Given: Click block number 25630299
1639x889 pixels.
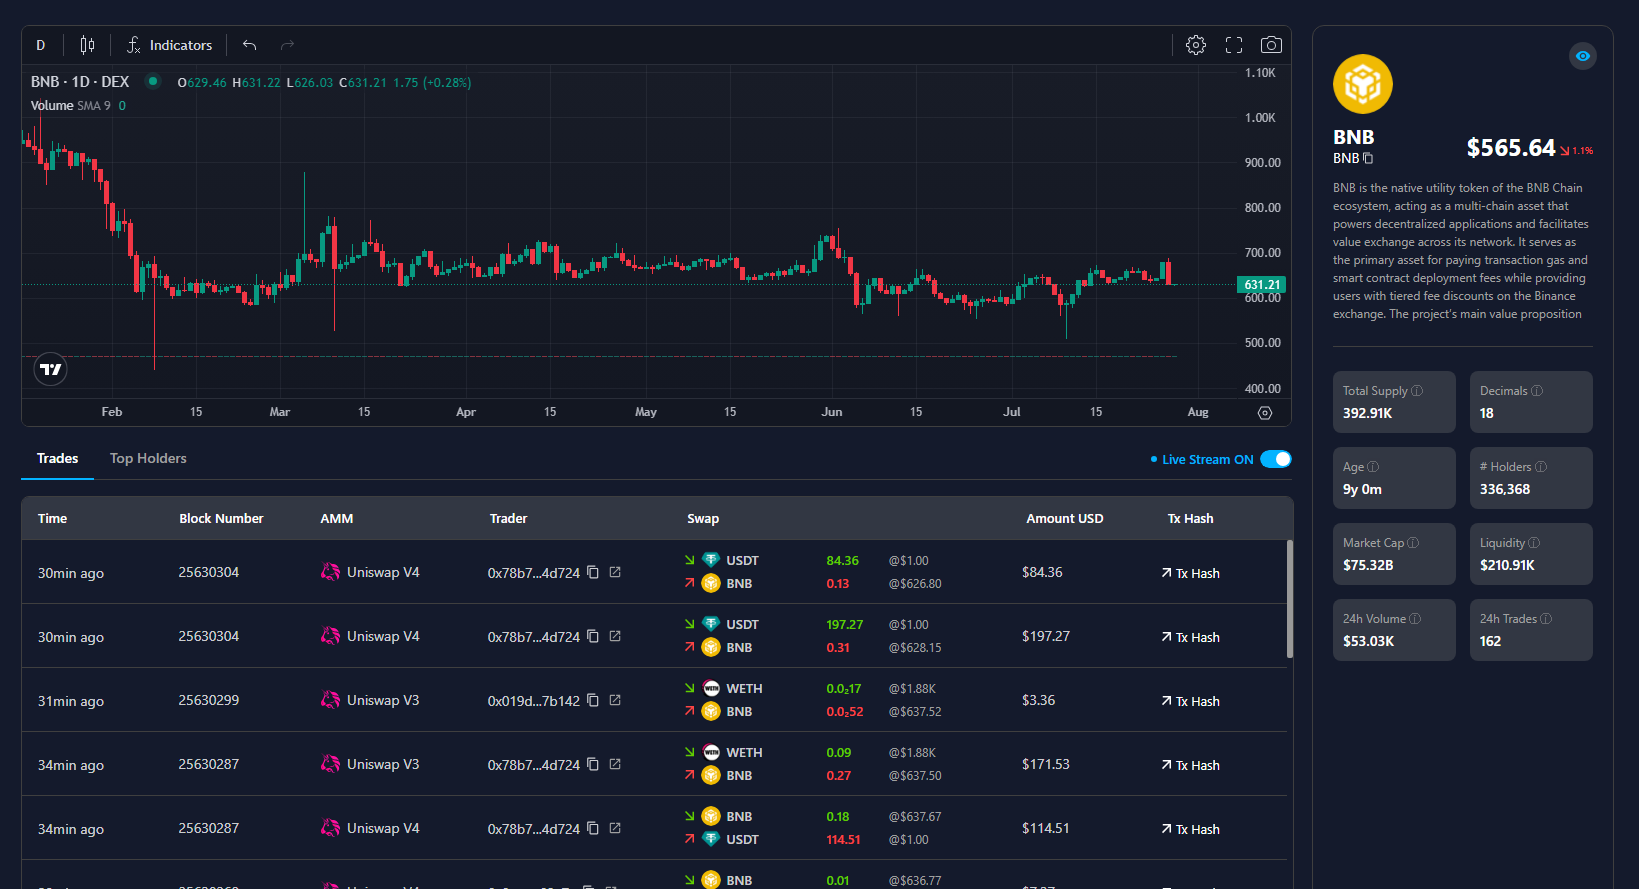Looking at the screenshot, I should [x=209, y=700].
